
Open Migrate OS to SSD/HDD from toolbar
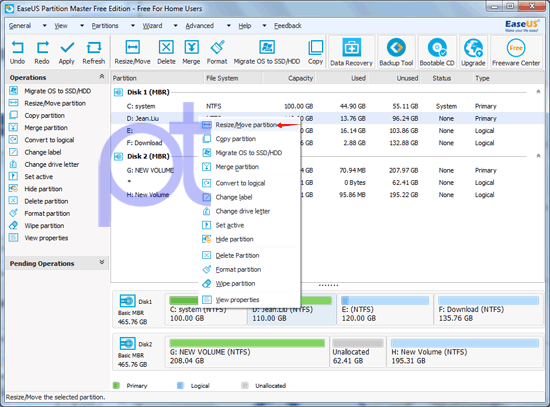267,53
